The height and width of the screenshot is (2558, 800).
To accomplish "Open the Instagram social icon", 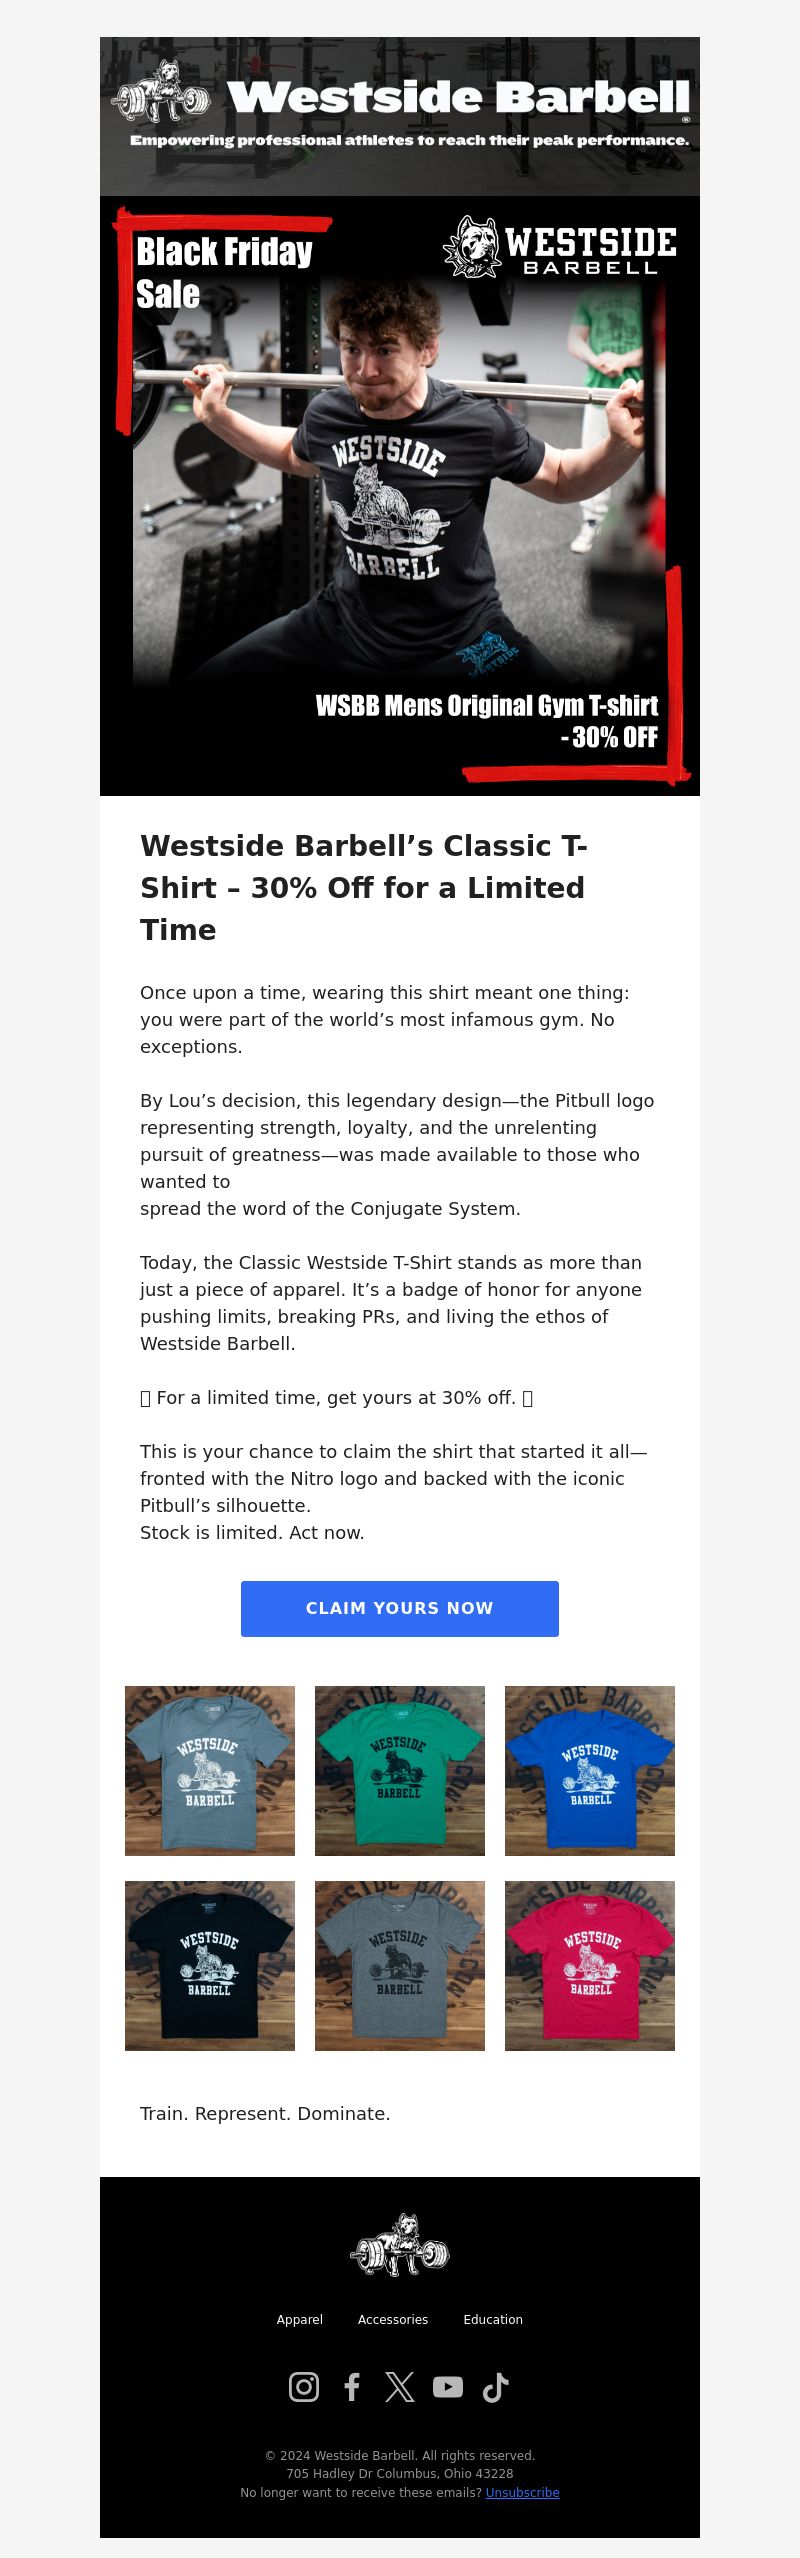I will tap(304, 2387).
